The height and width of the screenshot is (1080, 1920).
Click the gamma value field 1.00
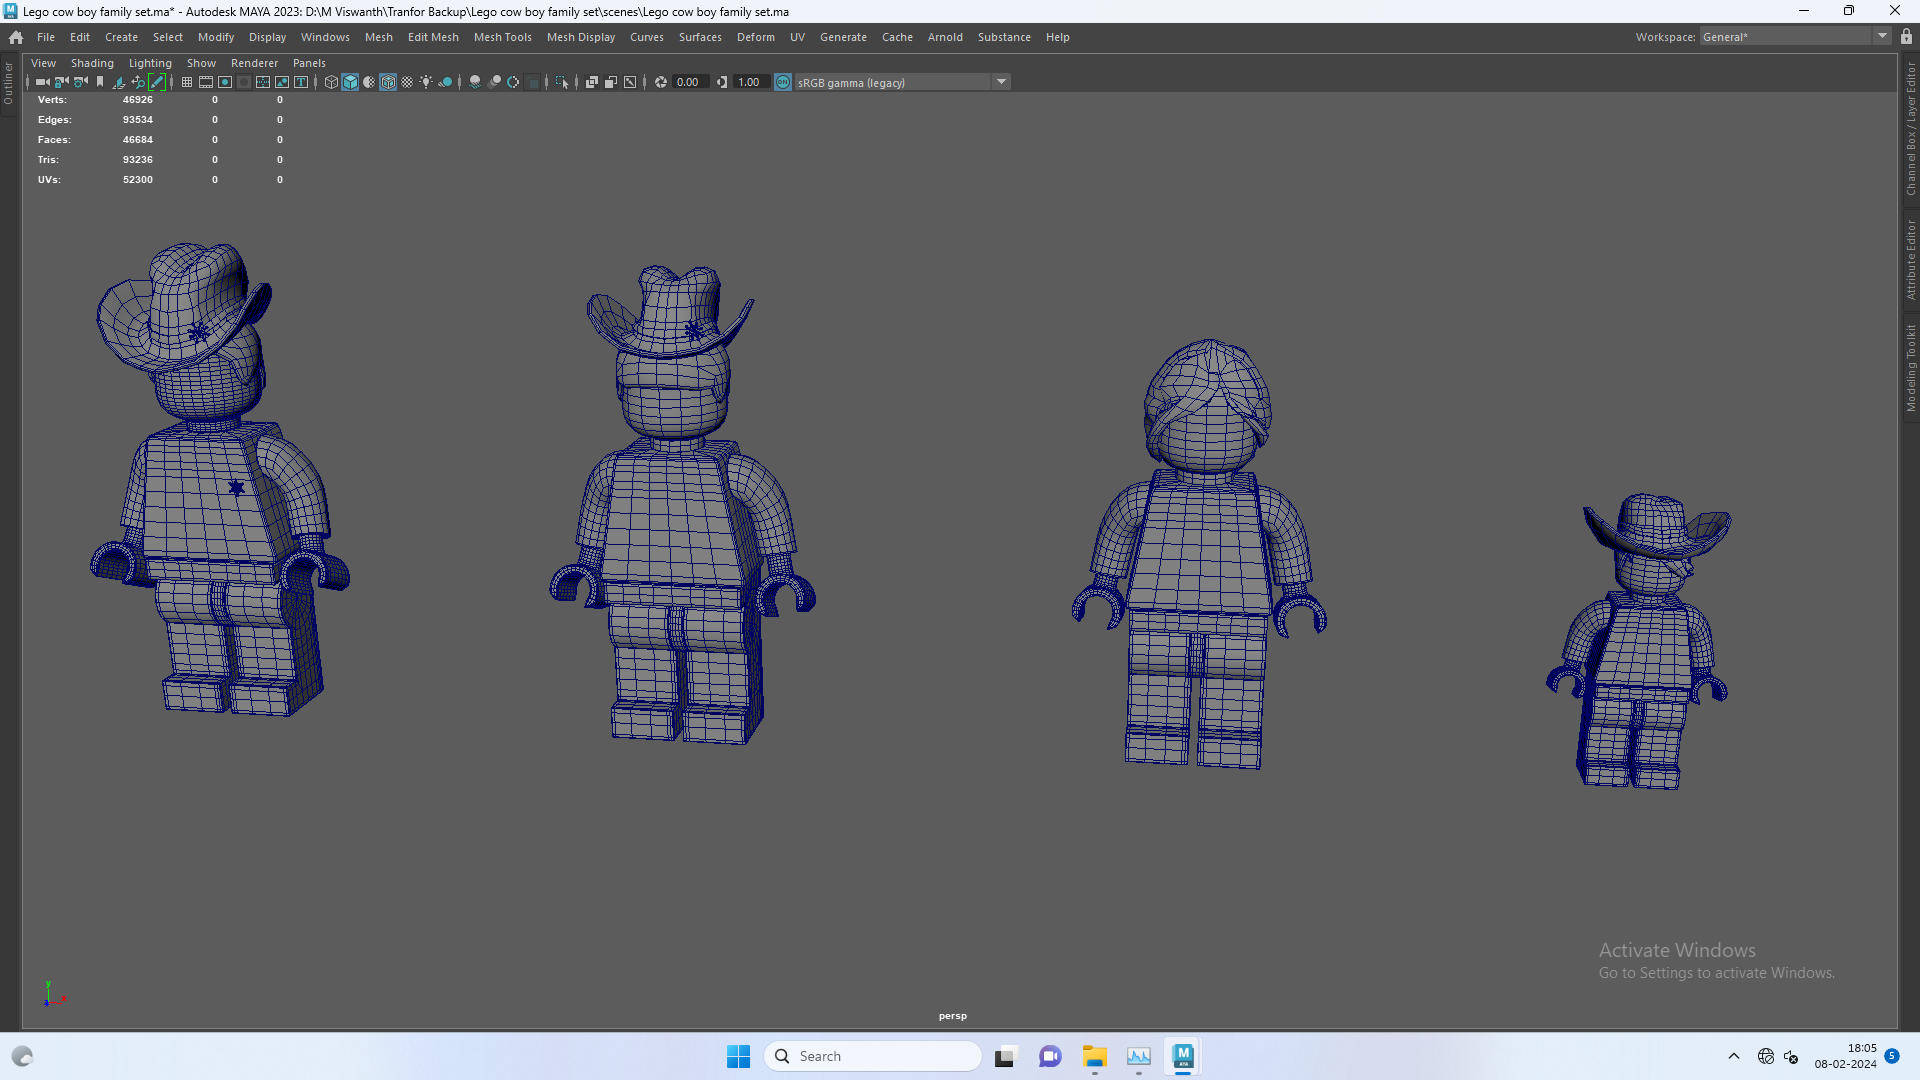click(x=751, y=82)
